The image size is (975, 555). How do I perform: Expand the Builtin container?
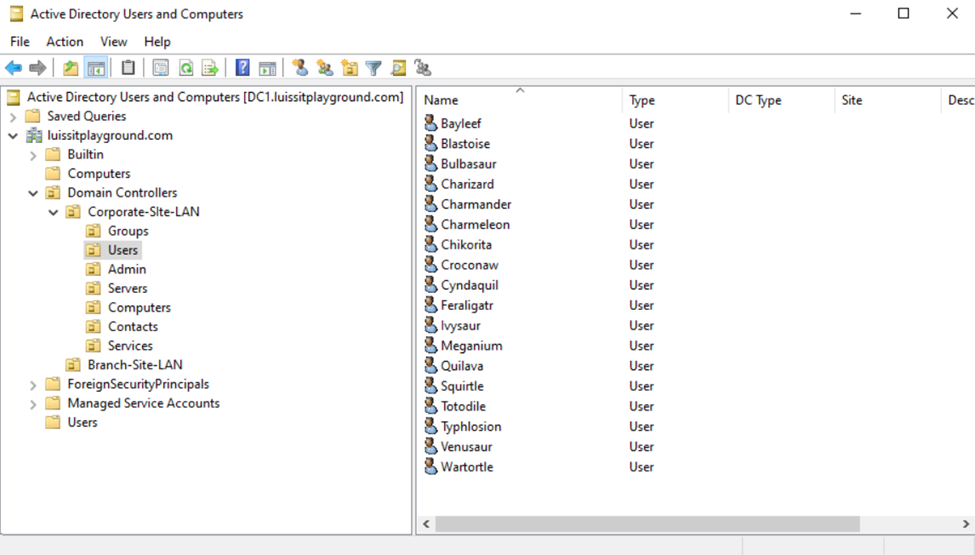33,155
